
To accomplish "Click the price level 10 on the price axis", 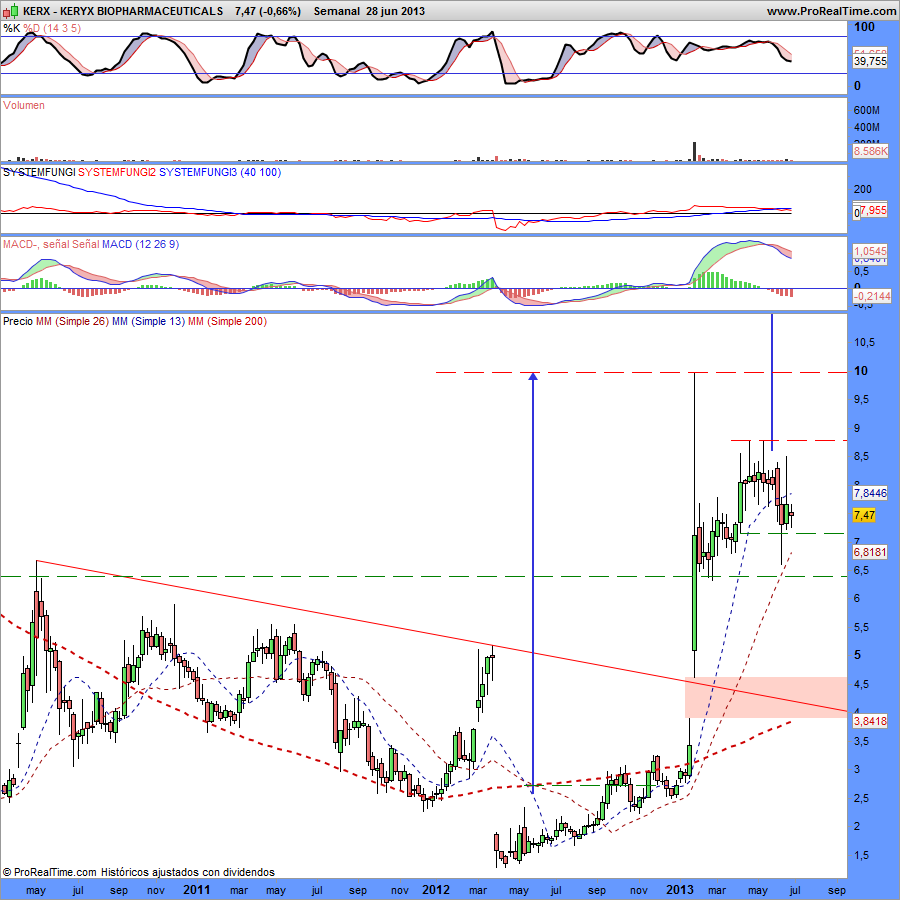I will click(861, 371).
